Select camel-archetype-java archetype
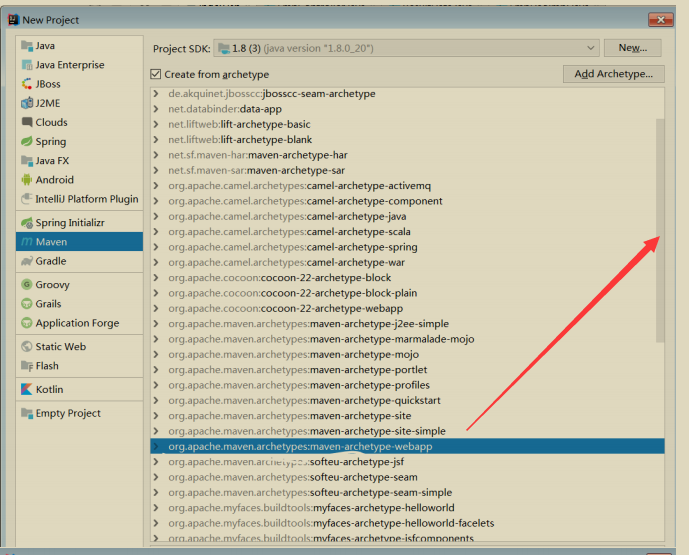 coord(407,216)
